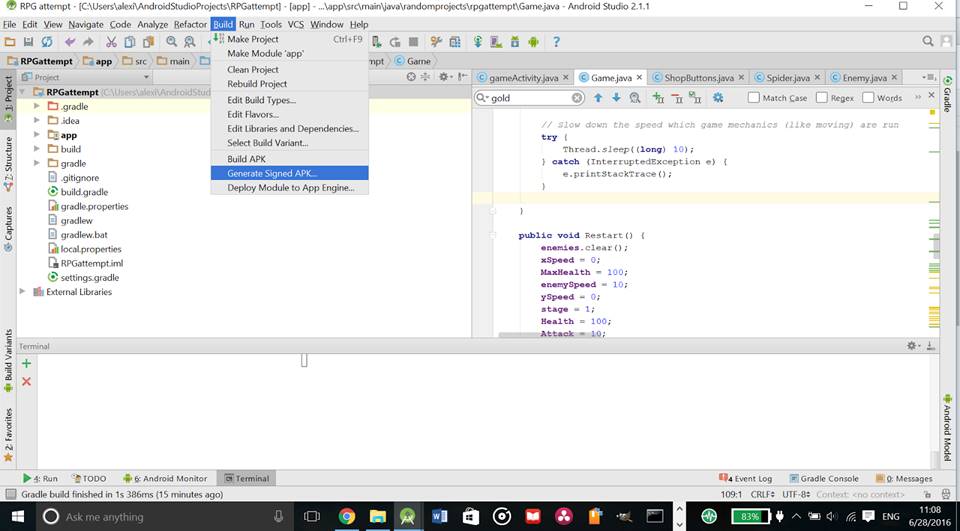Expand the .gradle folder
960x531 pixels.
(37, 106)
